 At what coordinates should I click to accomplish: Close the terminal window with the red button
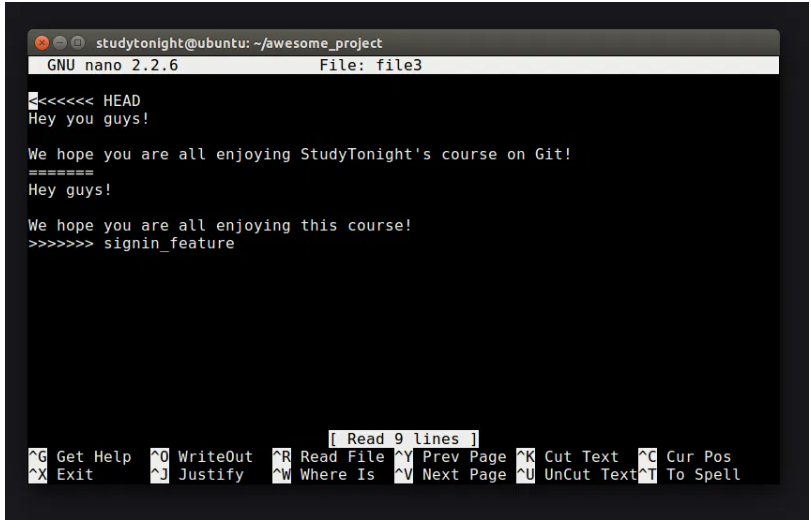42,44
